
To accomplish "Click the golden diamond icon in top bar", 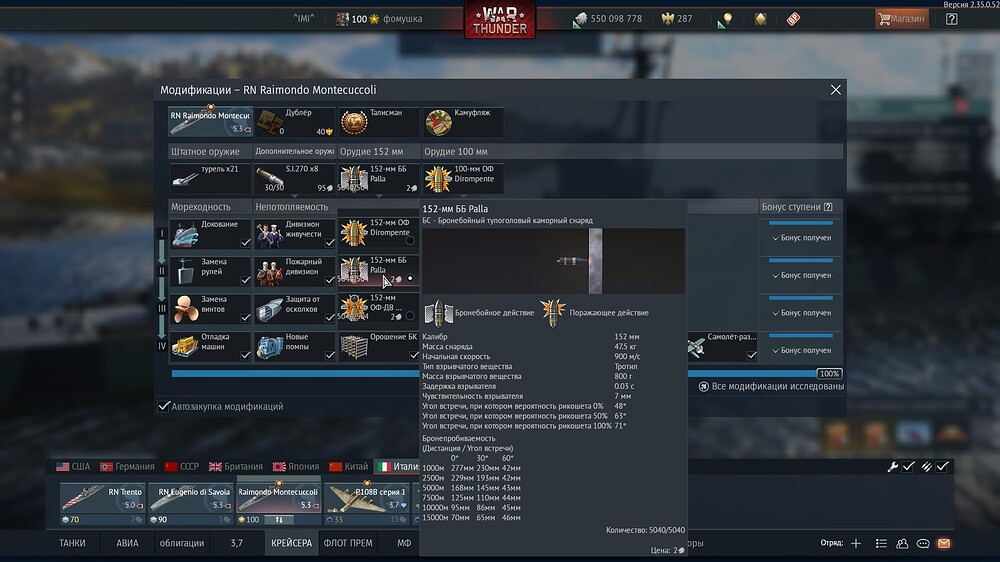I will (x=760, y=19).
